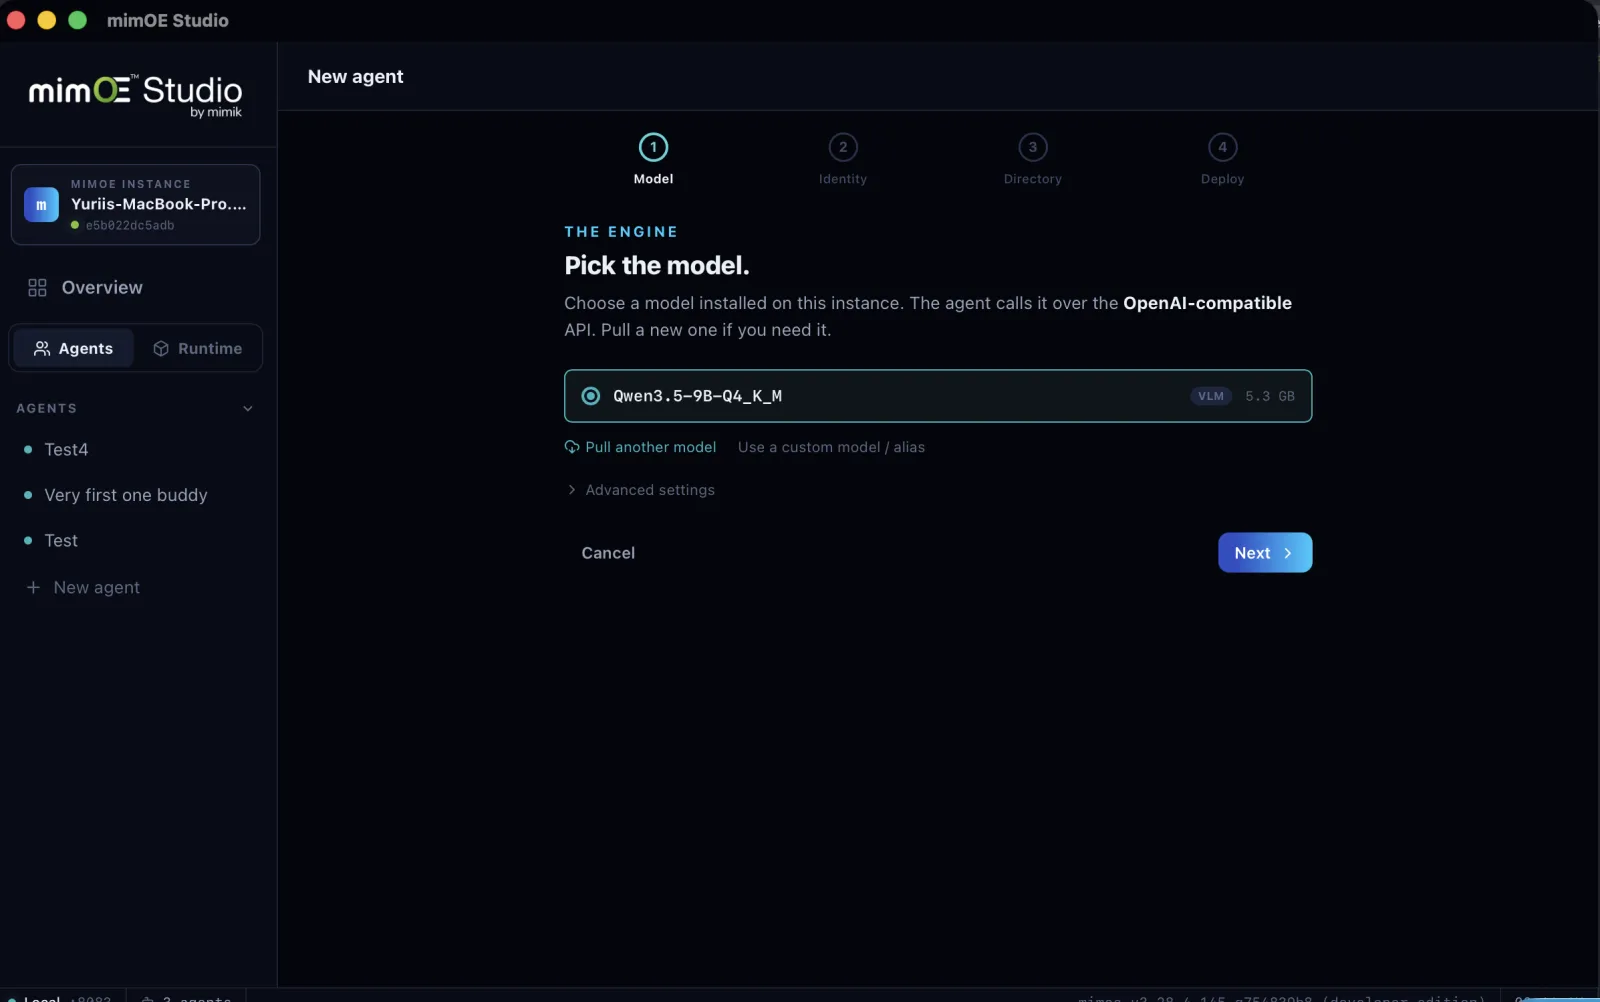1600x1002 pixels.
Task: Click the 5.3 GB size text
Action: (x=1270, y=396)
